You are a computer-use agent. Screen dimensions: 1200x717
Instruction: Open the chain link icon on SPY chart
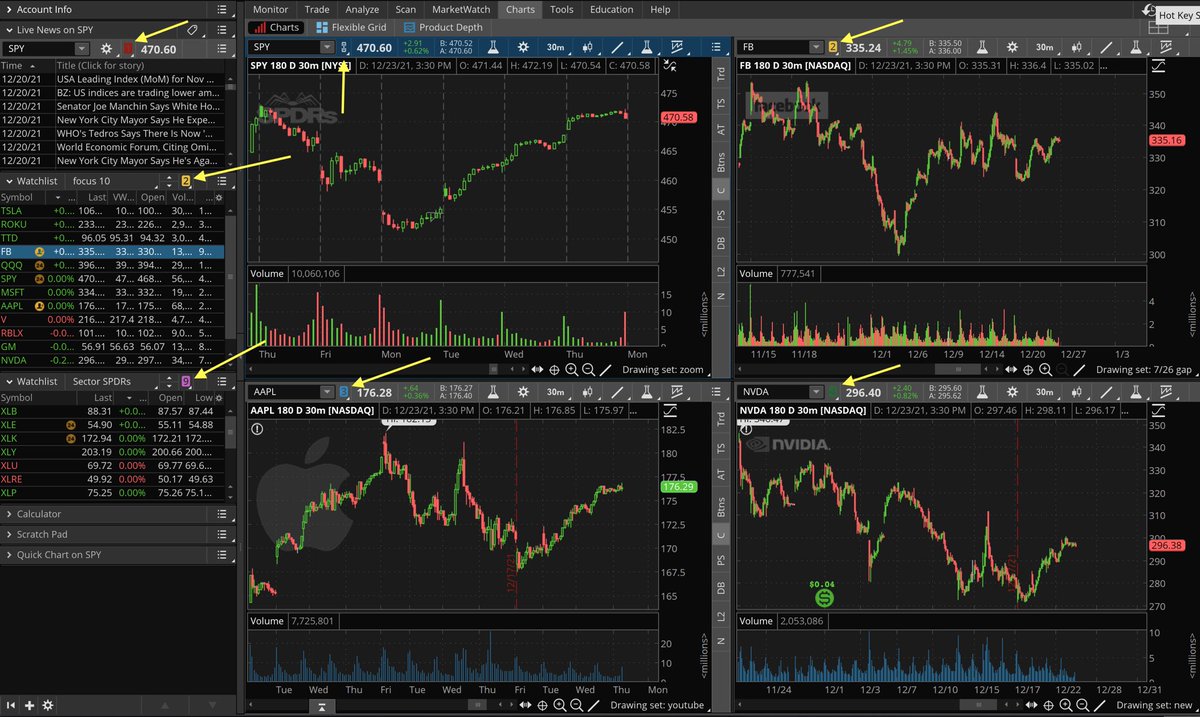[x=344, y=47]
